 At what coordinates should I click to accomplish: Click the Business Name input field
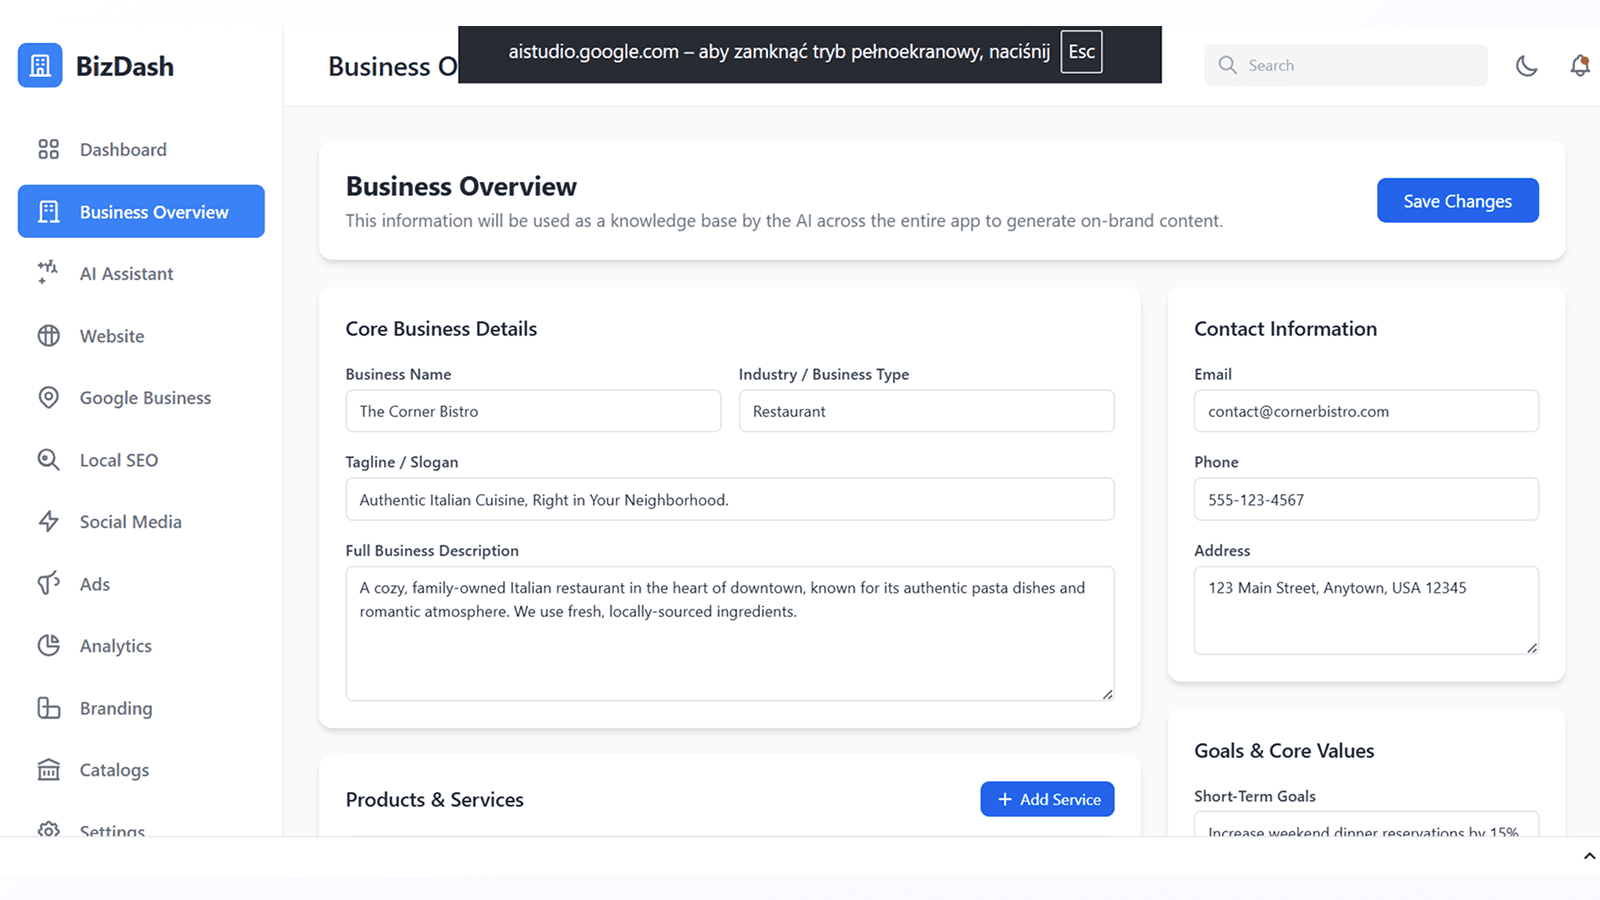pos(533,410)
